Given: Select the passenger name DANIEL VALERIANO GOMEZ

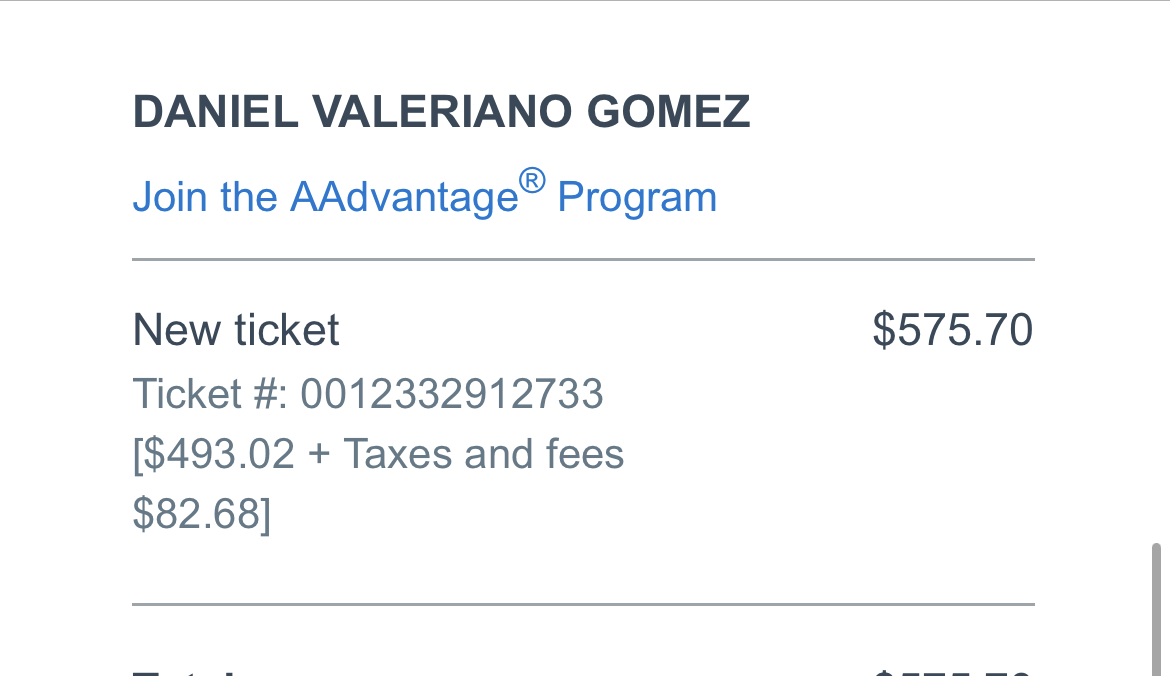Looking at the screenshot, I should [441, 112].
